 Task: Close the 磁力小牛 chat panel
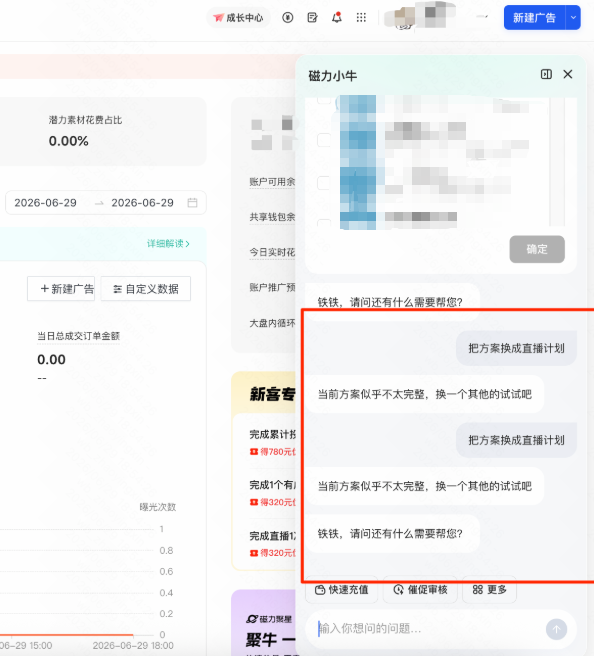pyautogui.click(x=568, y=74)
